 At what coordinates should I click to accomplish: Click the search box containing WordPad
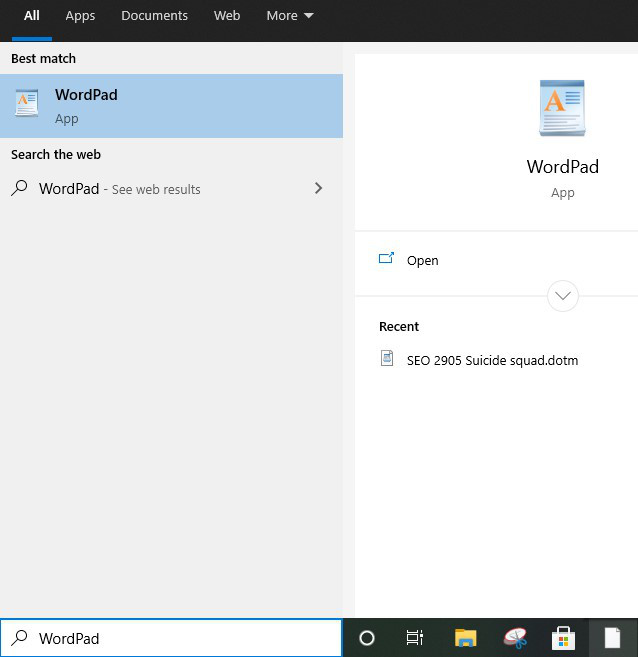pos(180,638)
